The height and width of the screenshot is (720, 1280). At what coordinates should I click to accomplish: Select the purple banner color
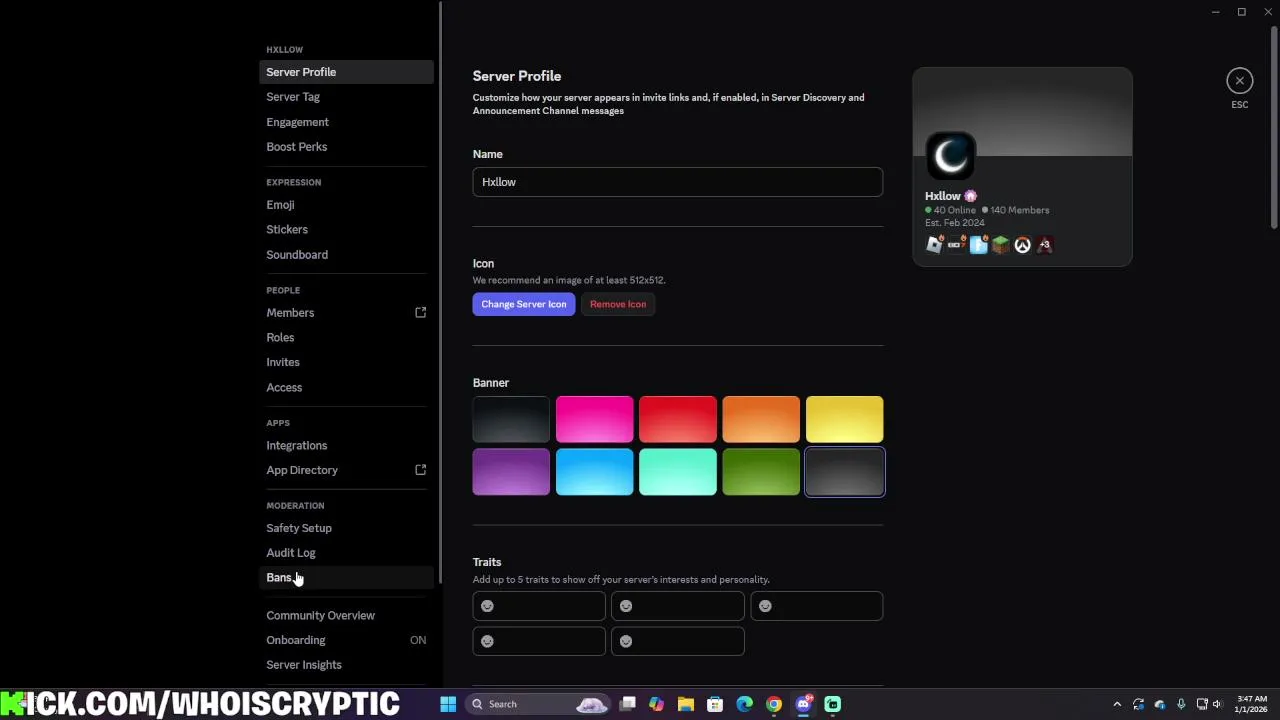click(511, 472)
